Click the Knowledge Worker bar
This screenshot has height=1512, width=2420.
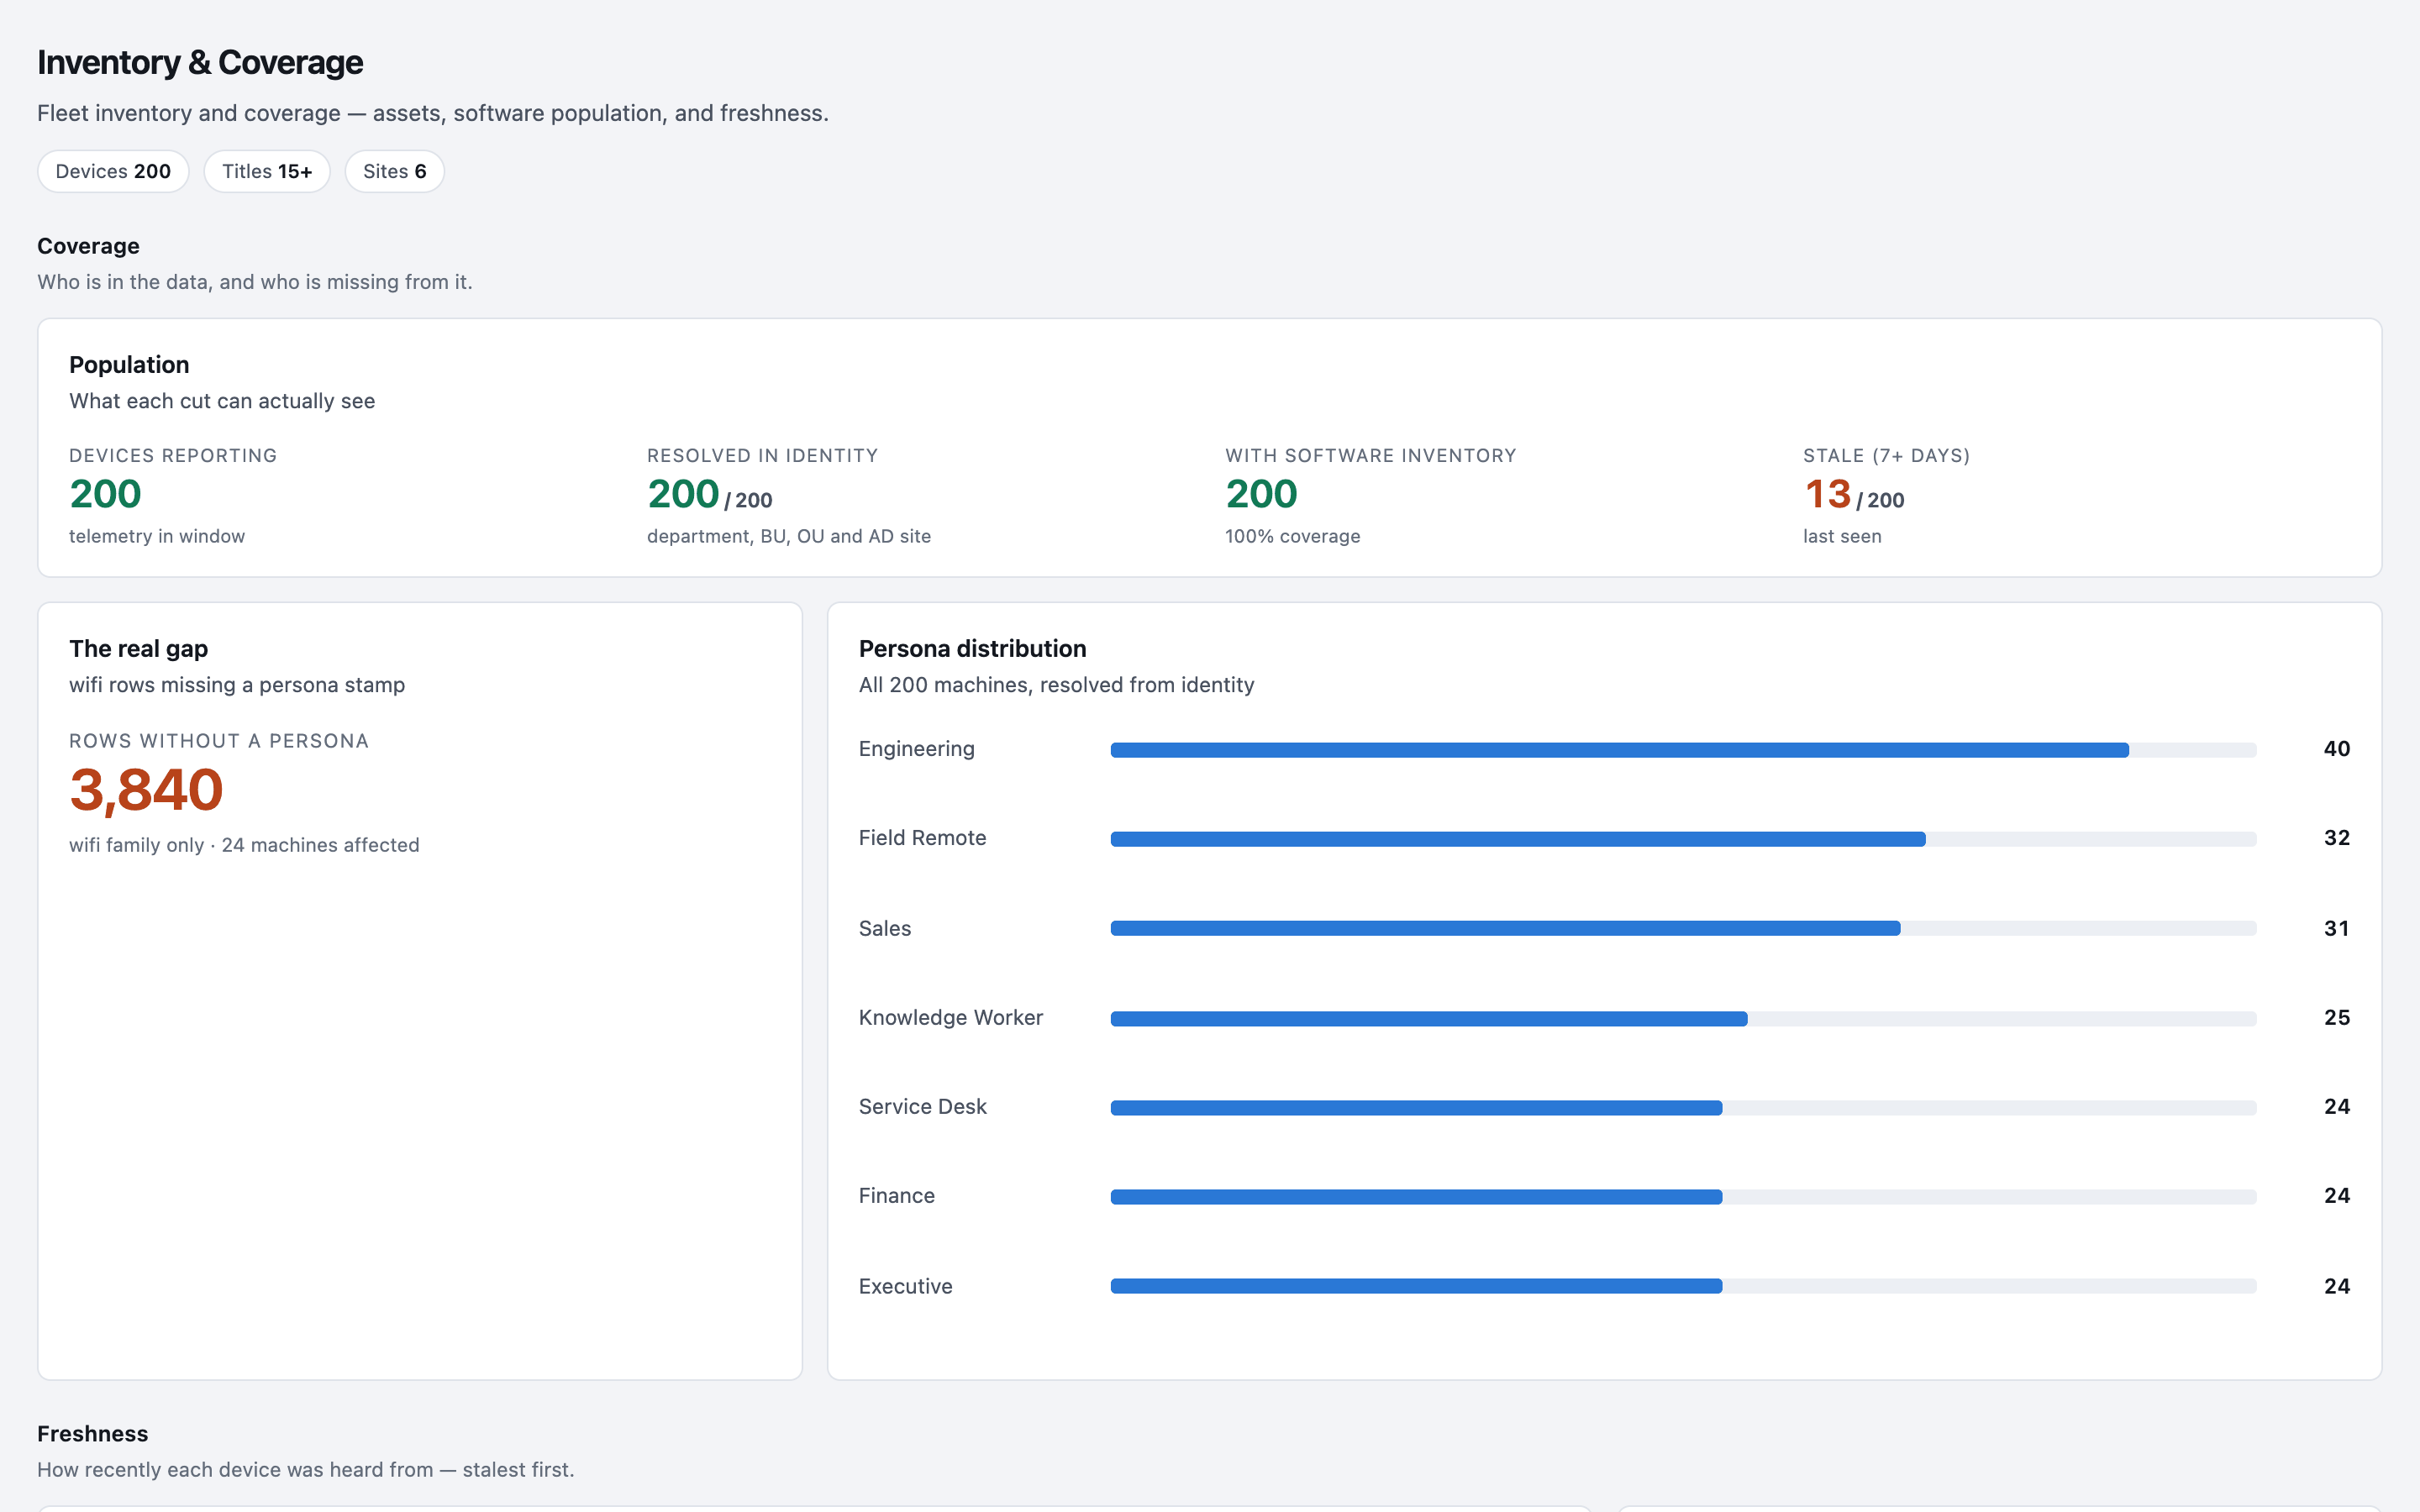(1683, 1019)
